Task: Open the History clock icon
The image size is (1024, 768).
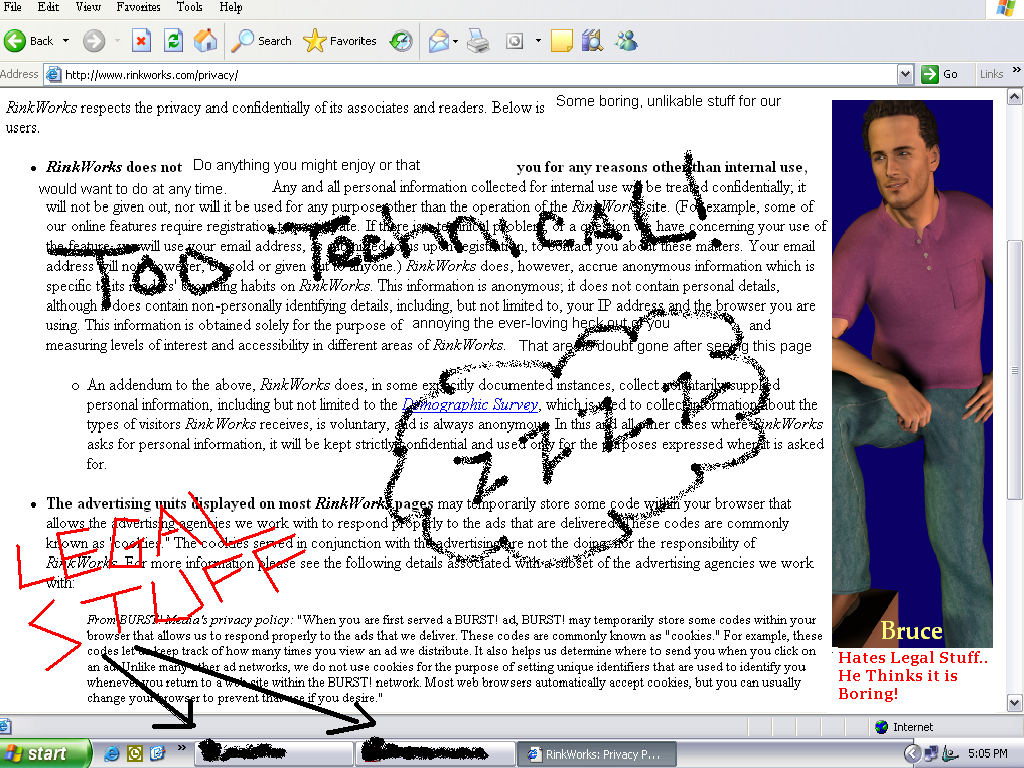Action: pyautogui.click(x=401, y=41)
